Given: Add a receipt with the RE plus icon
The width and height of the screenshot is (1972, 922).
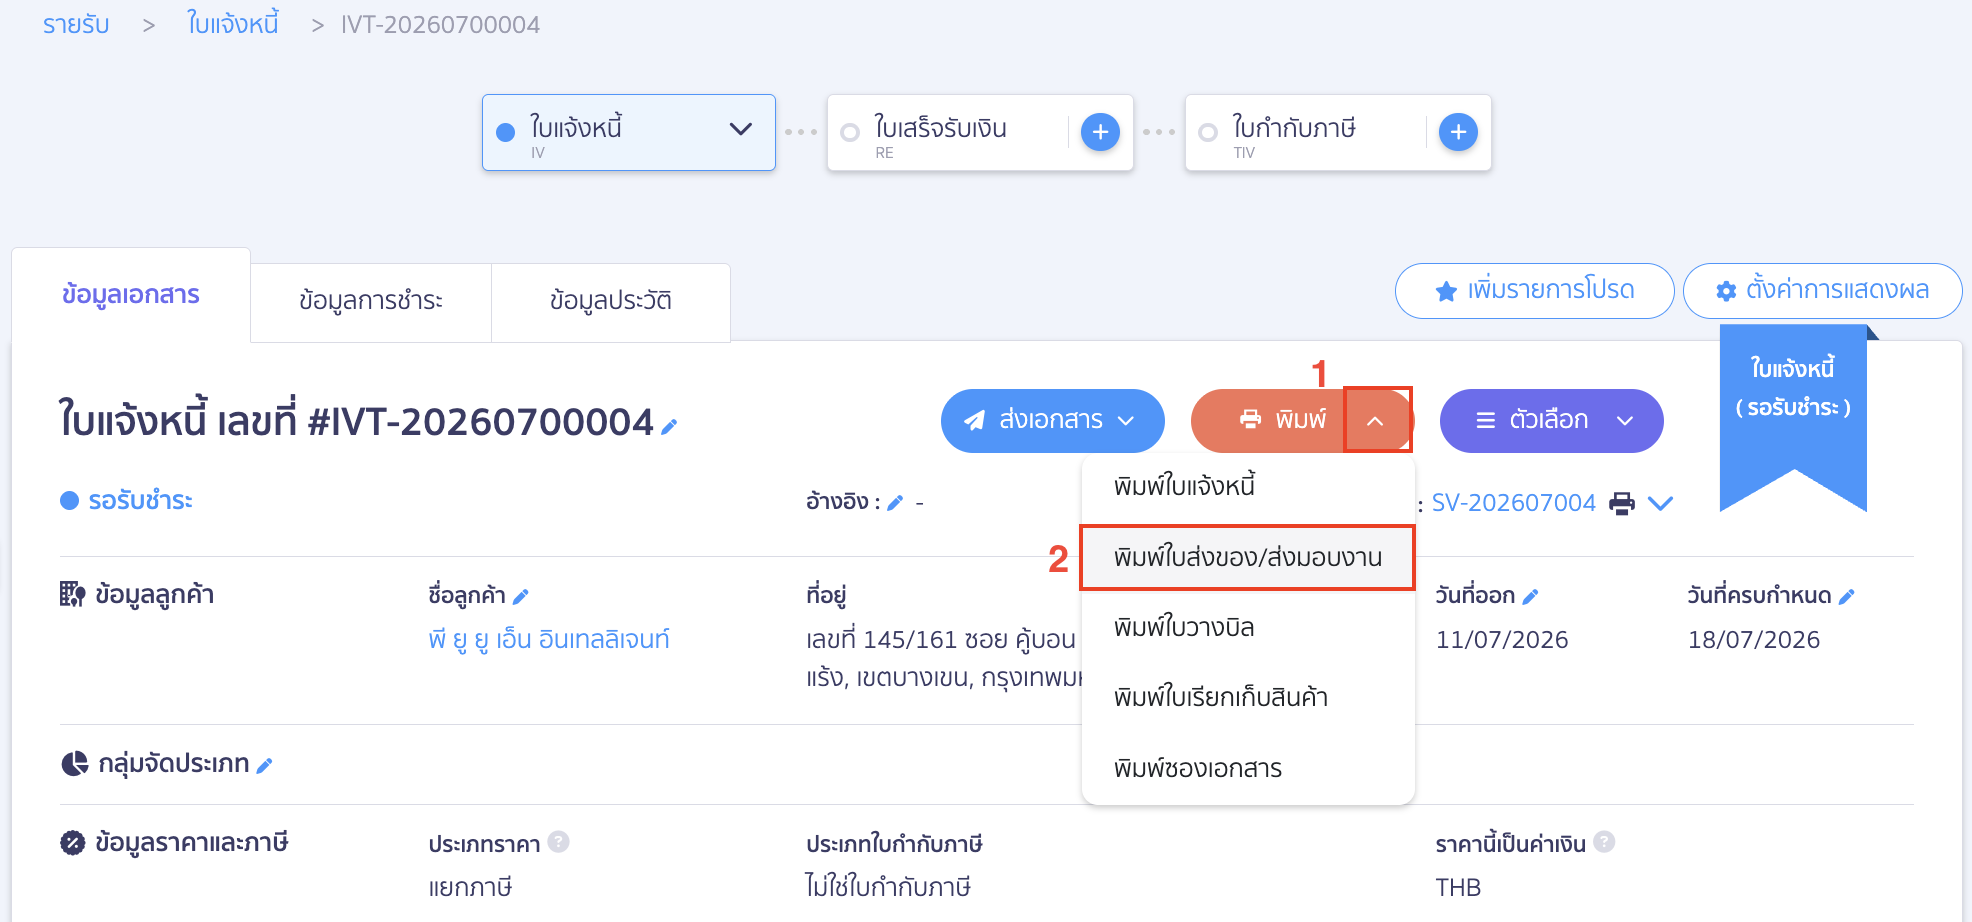Looking at the screenshot, I should pyautogui.click(x=1100, y=132).
